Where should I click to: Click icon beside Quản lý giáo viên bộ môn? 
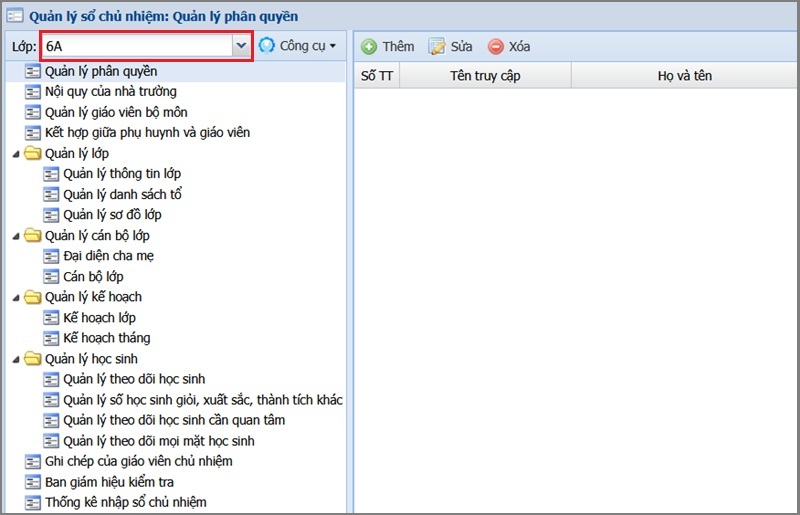point(32,112)
